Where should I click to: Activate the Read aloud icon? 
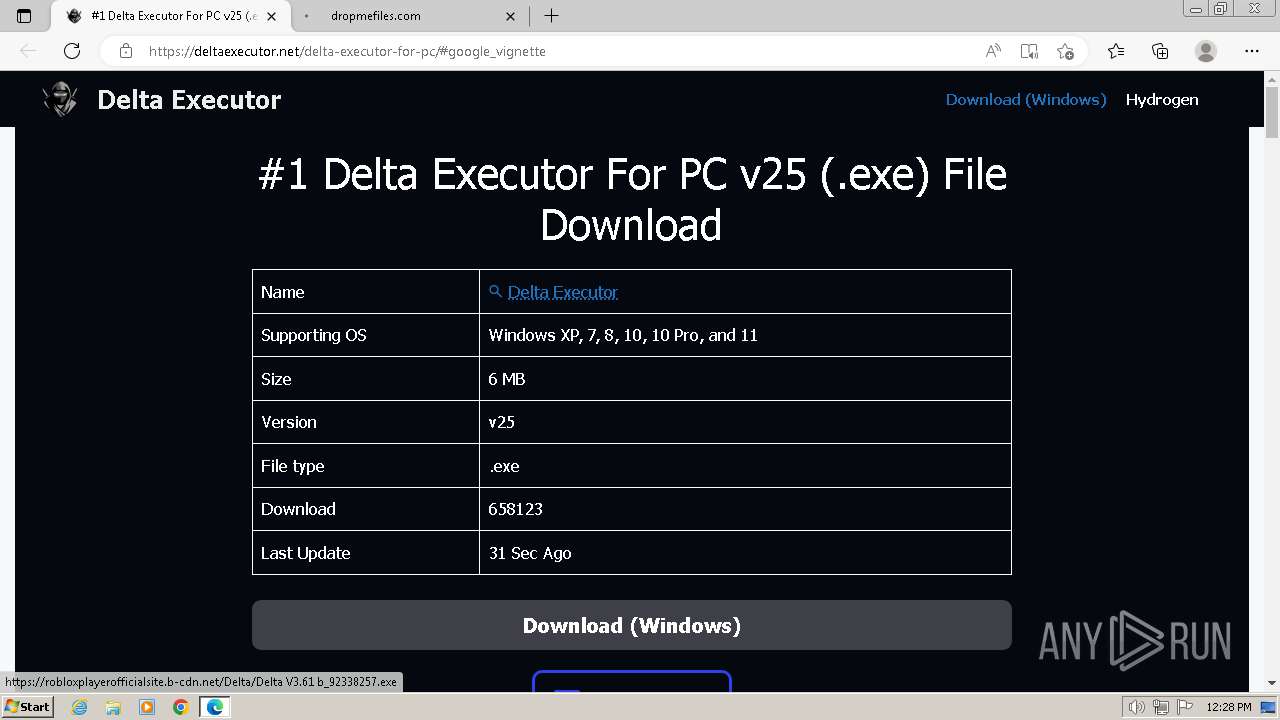993,51
